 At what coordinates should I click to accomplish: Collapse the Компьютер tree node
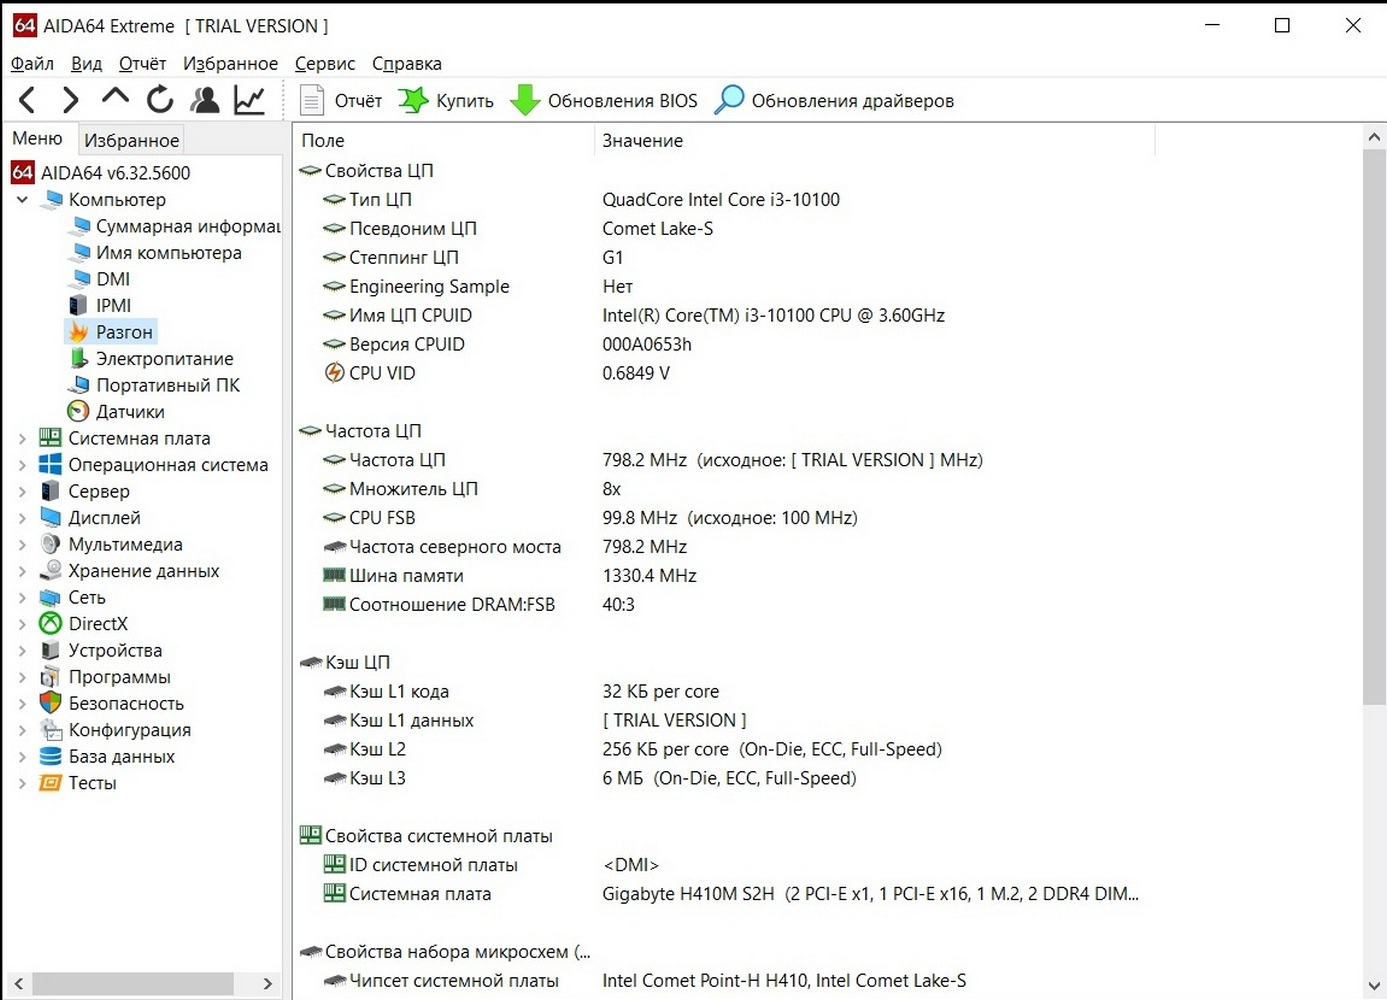pyautogui.click(x=22, y=199)
